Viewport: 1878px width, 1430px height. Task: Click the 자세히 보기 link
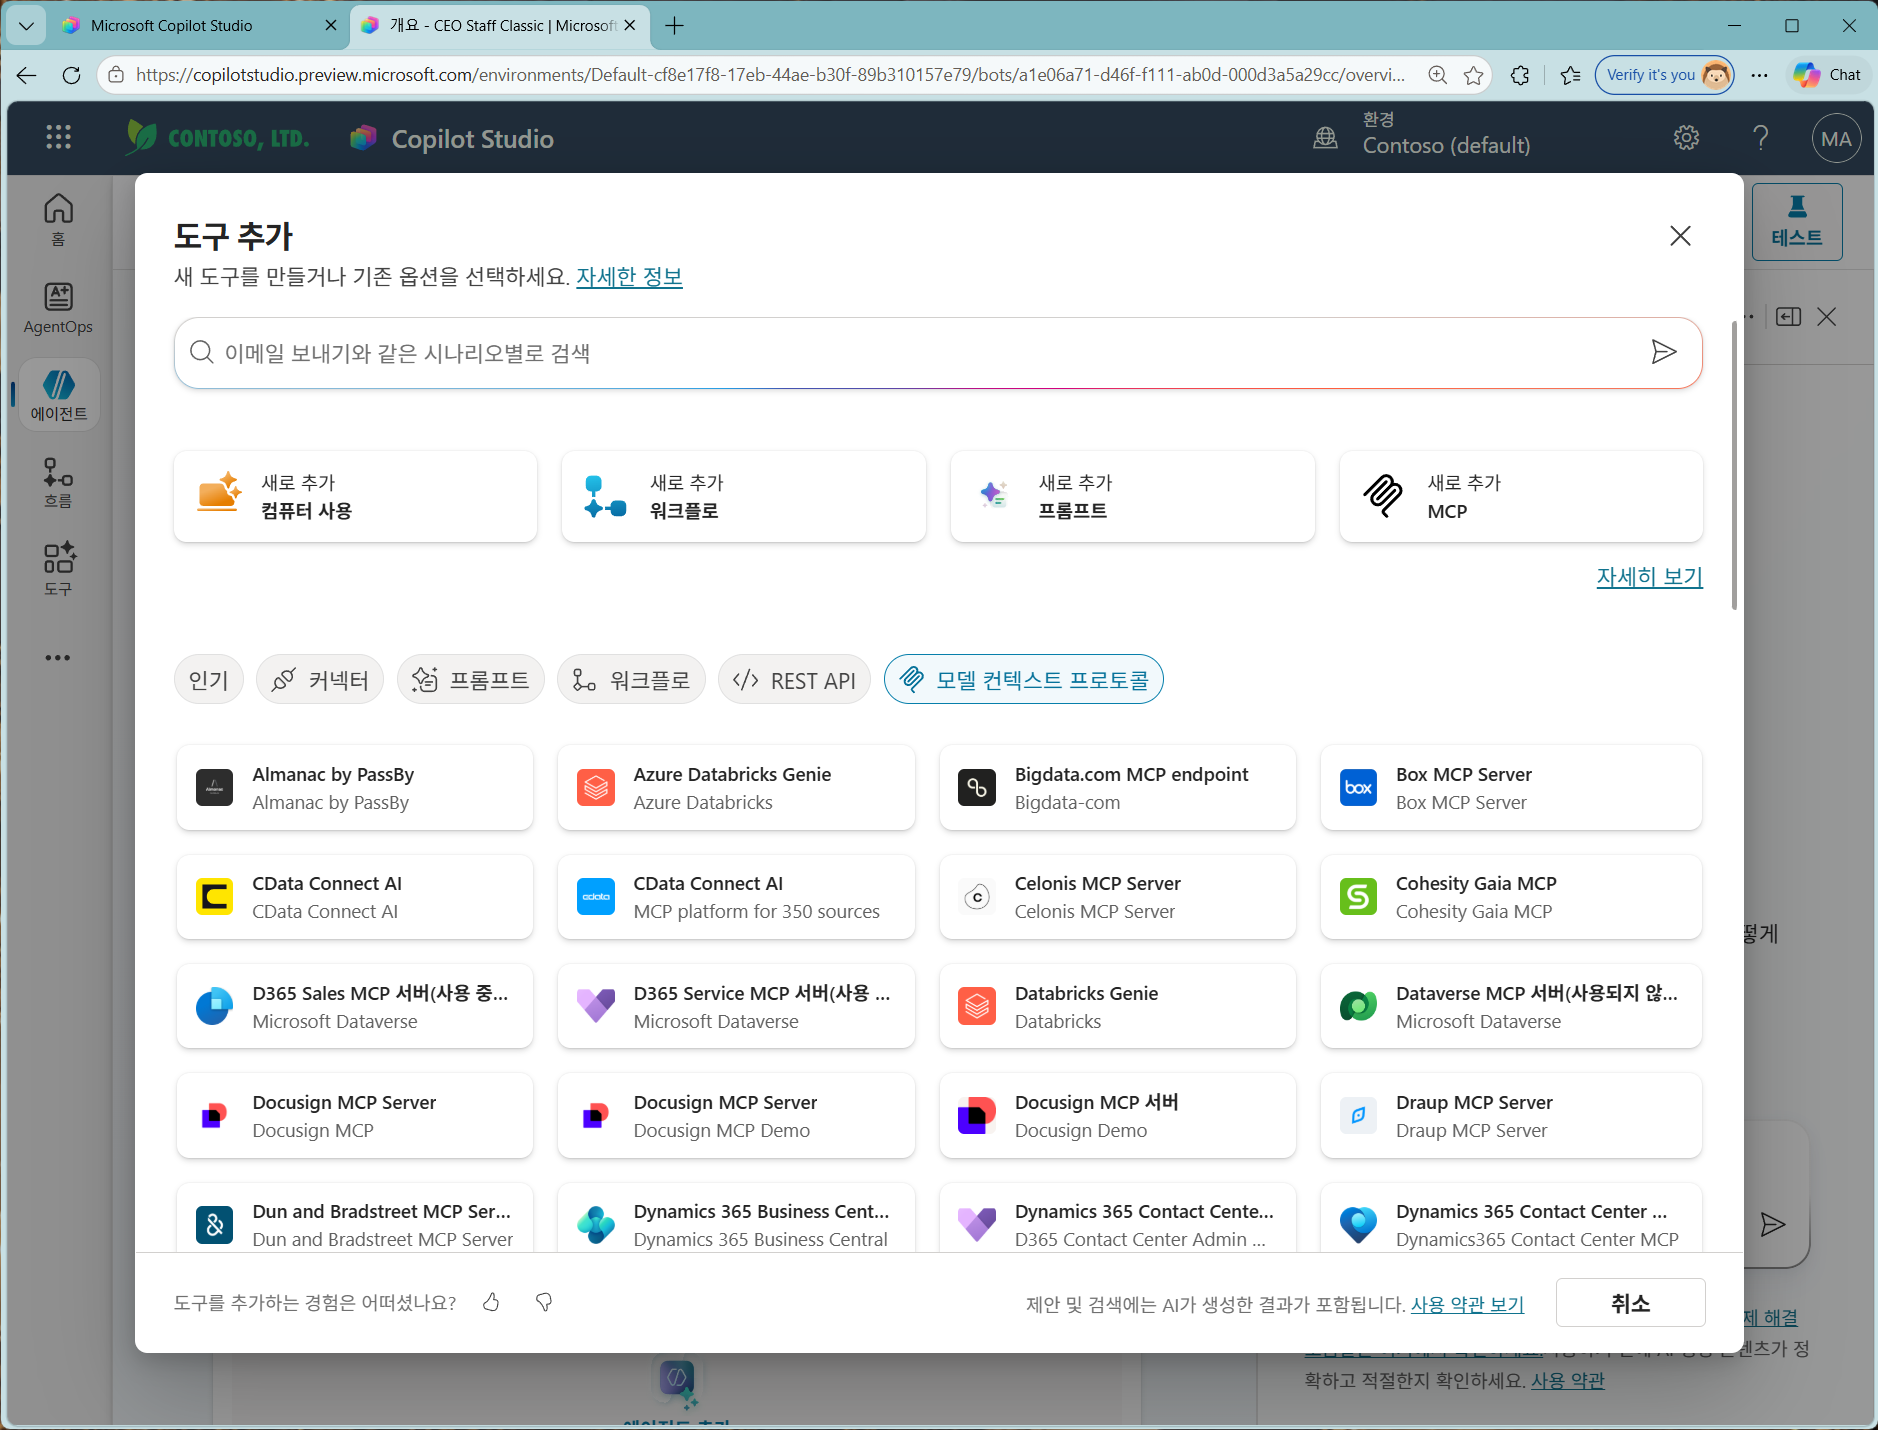tap(1650, 577)
